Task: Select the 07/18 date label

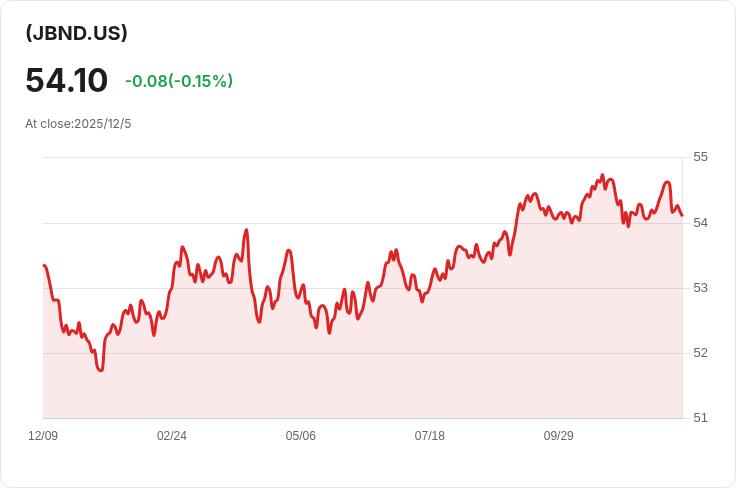Action: click(x=429, y=436)
